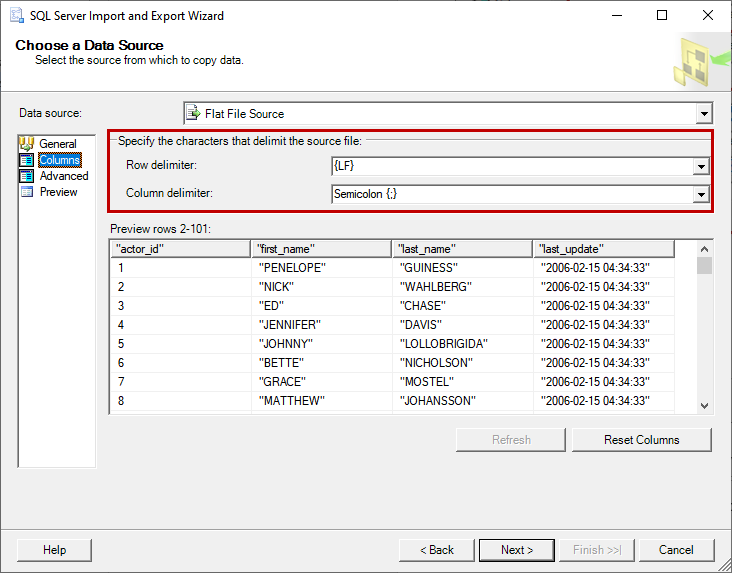Click the wizard title bar icon
This screenshot has height=573, width=732.
(x=17, y=16)
